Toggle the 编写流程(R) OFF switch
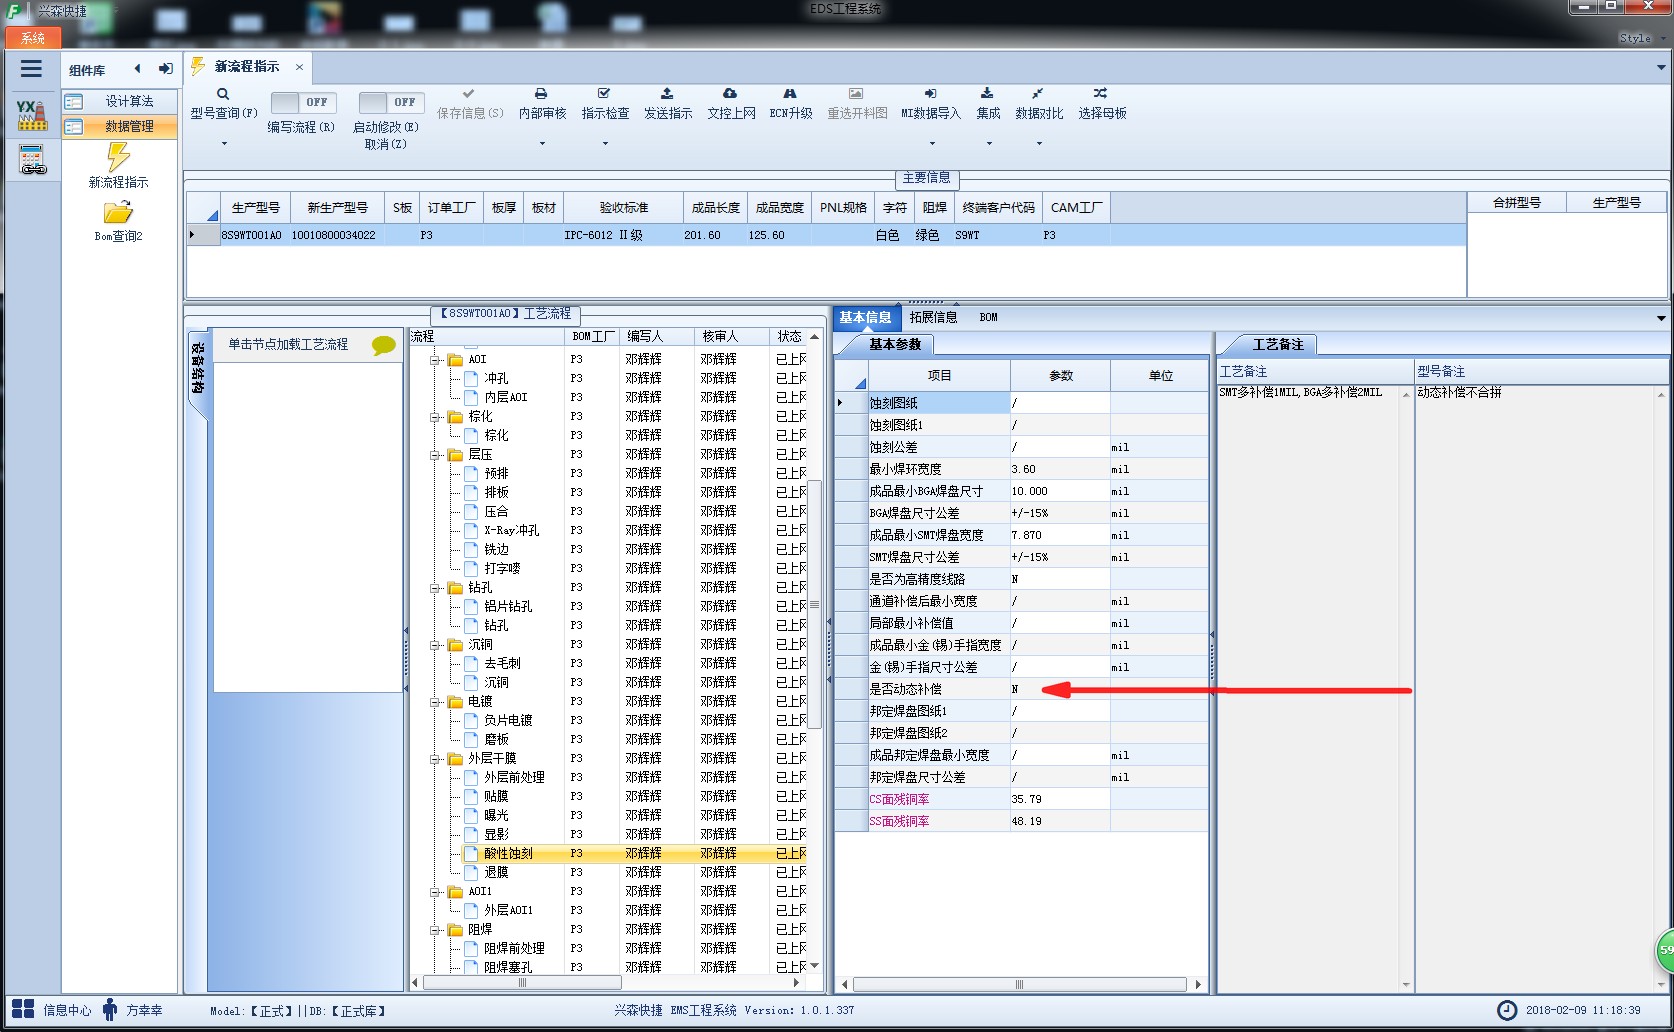This screenshot has width=1674, height=1032. click(304, 102)
